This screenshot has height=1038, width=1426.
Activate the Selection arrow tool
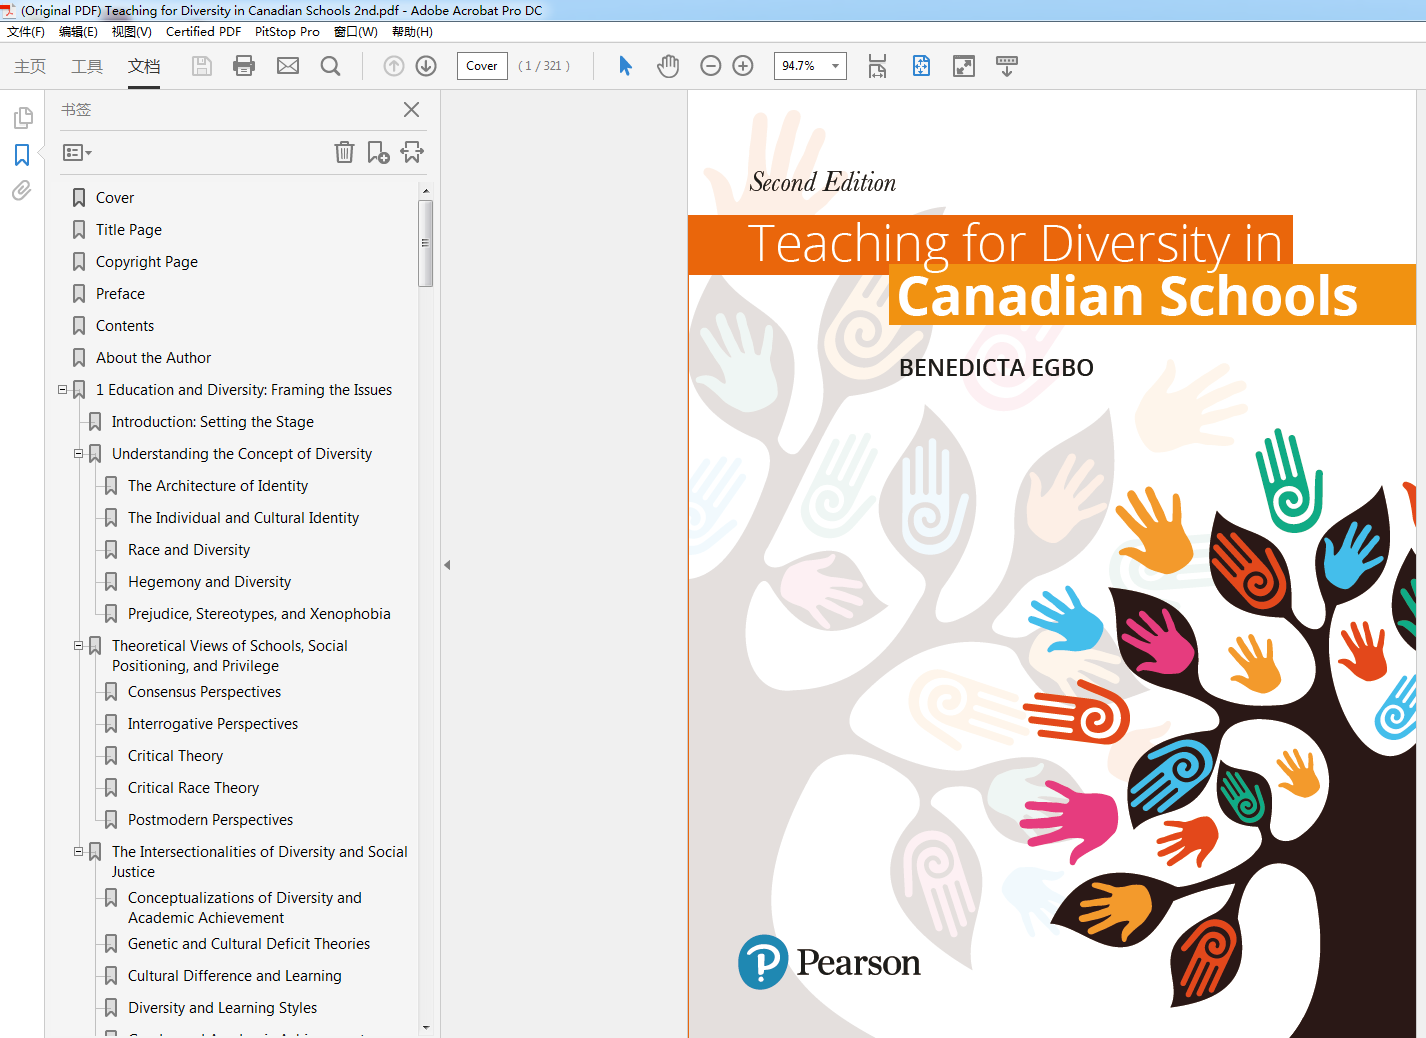point(626,66)
